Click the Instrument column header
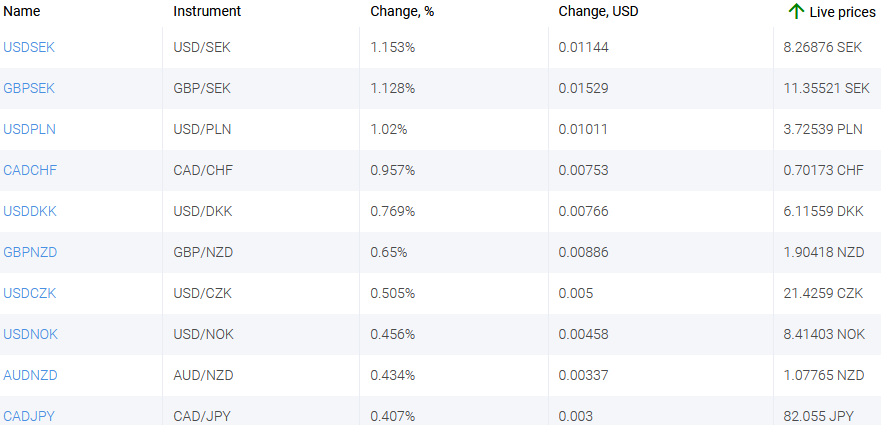Screen dimensions: 881x425 206,12
